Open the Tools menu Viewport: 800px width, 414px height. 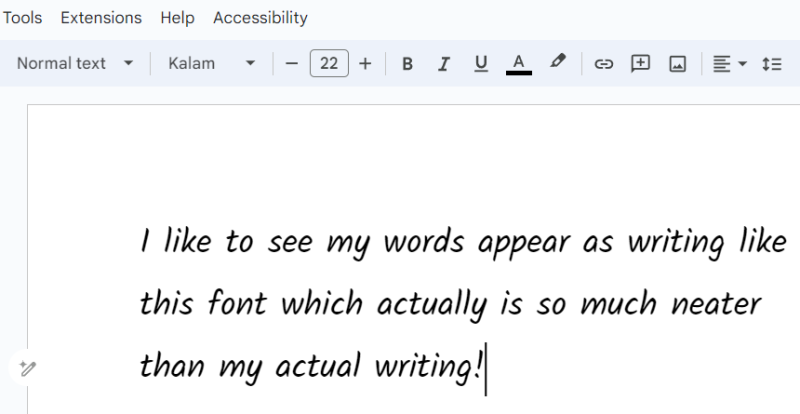point(22,18)
